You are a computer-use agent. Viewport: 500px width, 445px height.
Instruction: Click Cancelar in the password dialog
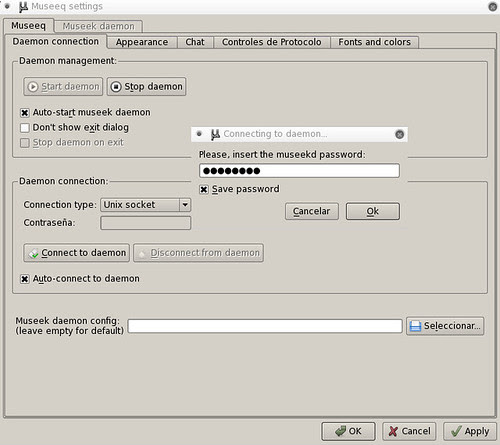[x=312, y=211]
